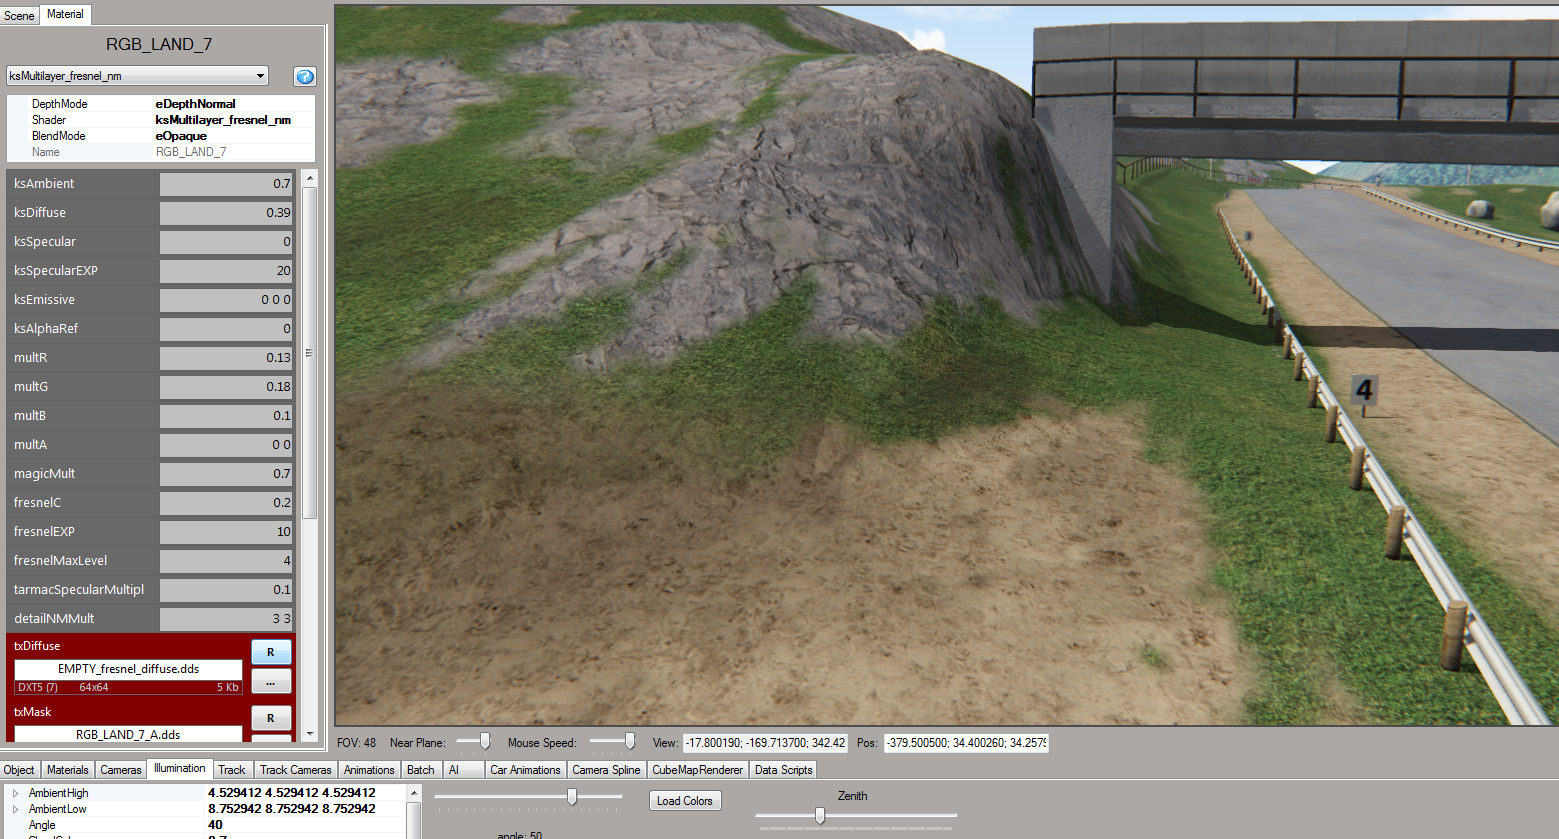1559x839 pixels.
Task: Click the multB value field
Action: click(226, 416)
